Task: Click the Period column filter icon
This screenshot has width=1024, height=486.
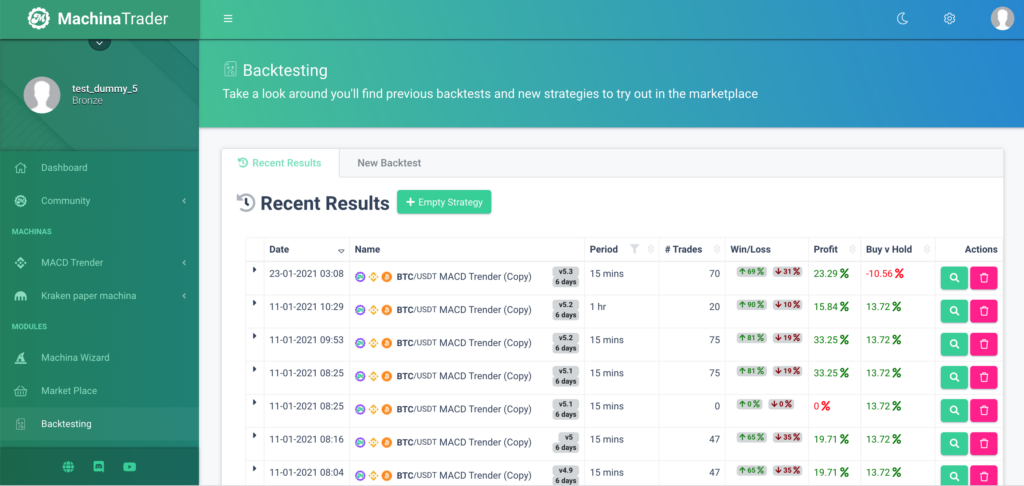Action: [634, 249]
